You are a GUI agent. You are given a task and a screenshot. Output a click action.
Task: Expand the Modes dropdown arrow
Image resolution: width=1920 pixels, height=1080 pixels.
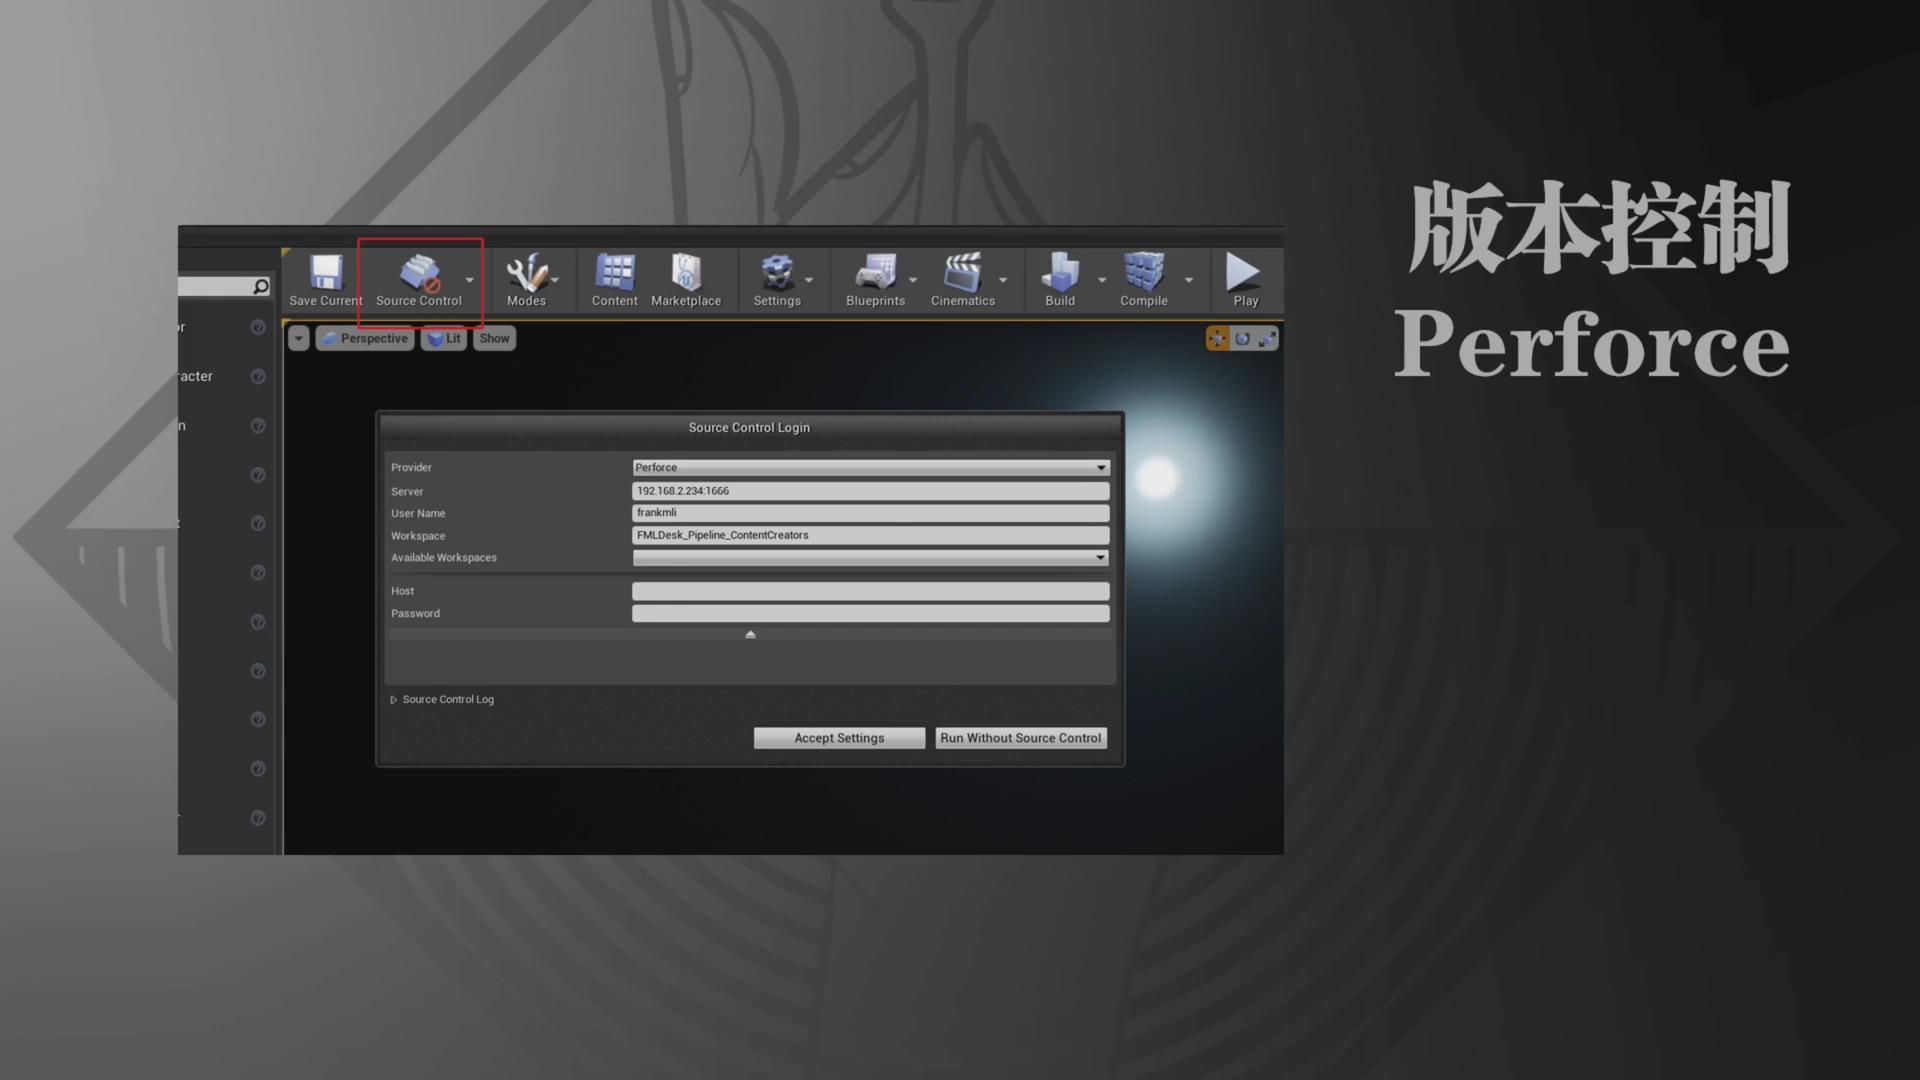555,280
